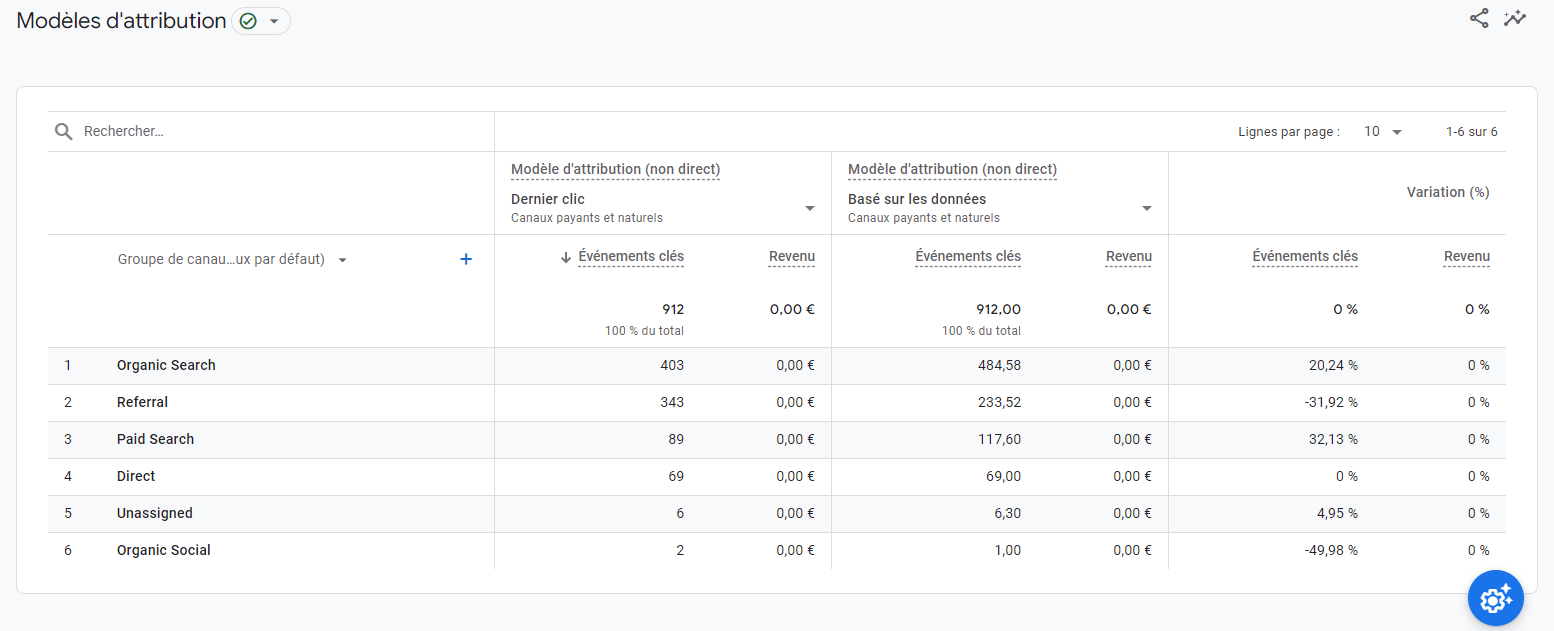Click the sort arrow beside Événements clés
The height and width of the screenshot is (631, 1554).
point(566,257)
